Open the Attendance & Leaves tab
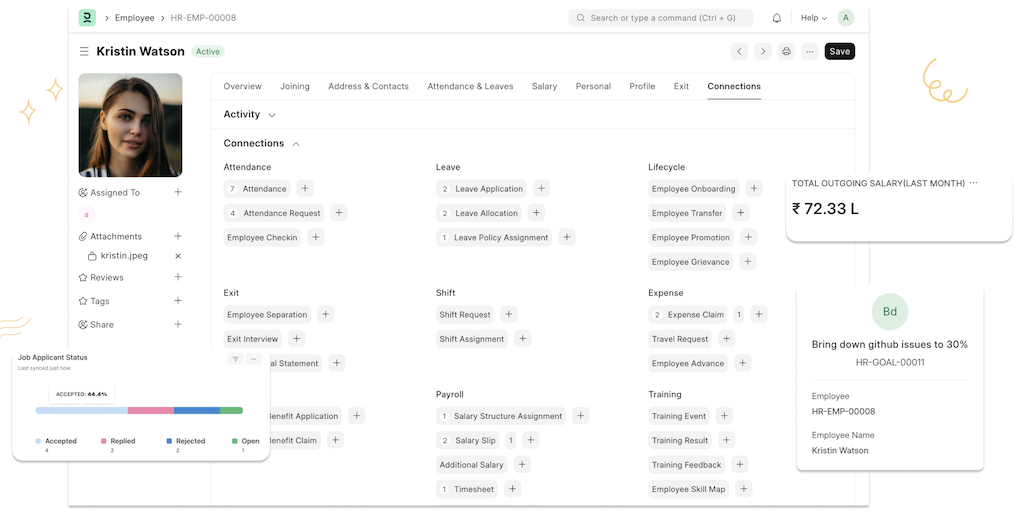 point(470,86)
